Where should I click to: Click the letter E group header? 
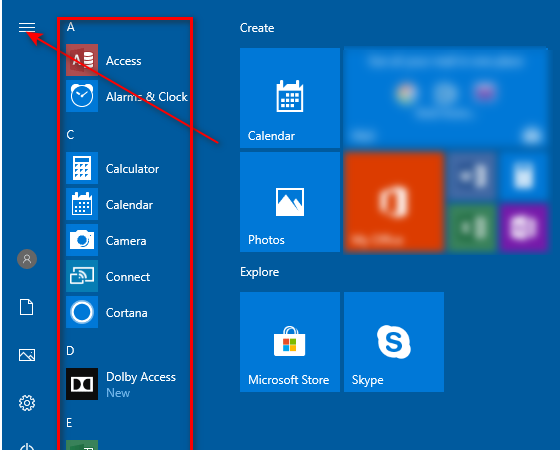pyautogui.click(x=69, y=422)
